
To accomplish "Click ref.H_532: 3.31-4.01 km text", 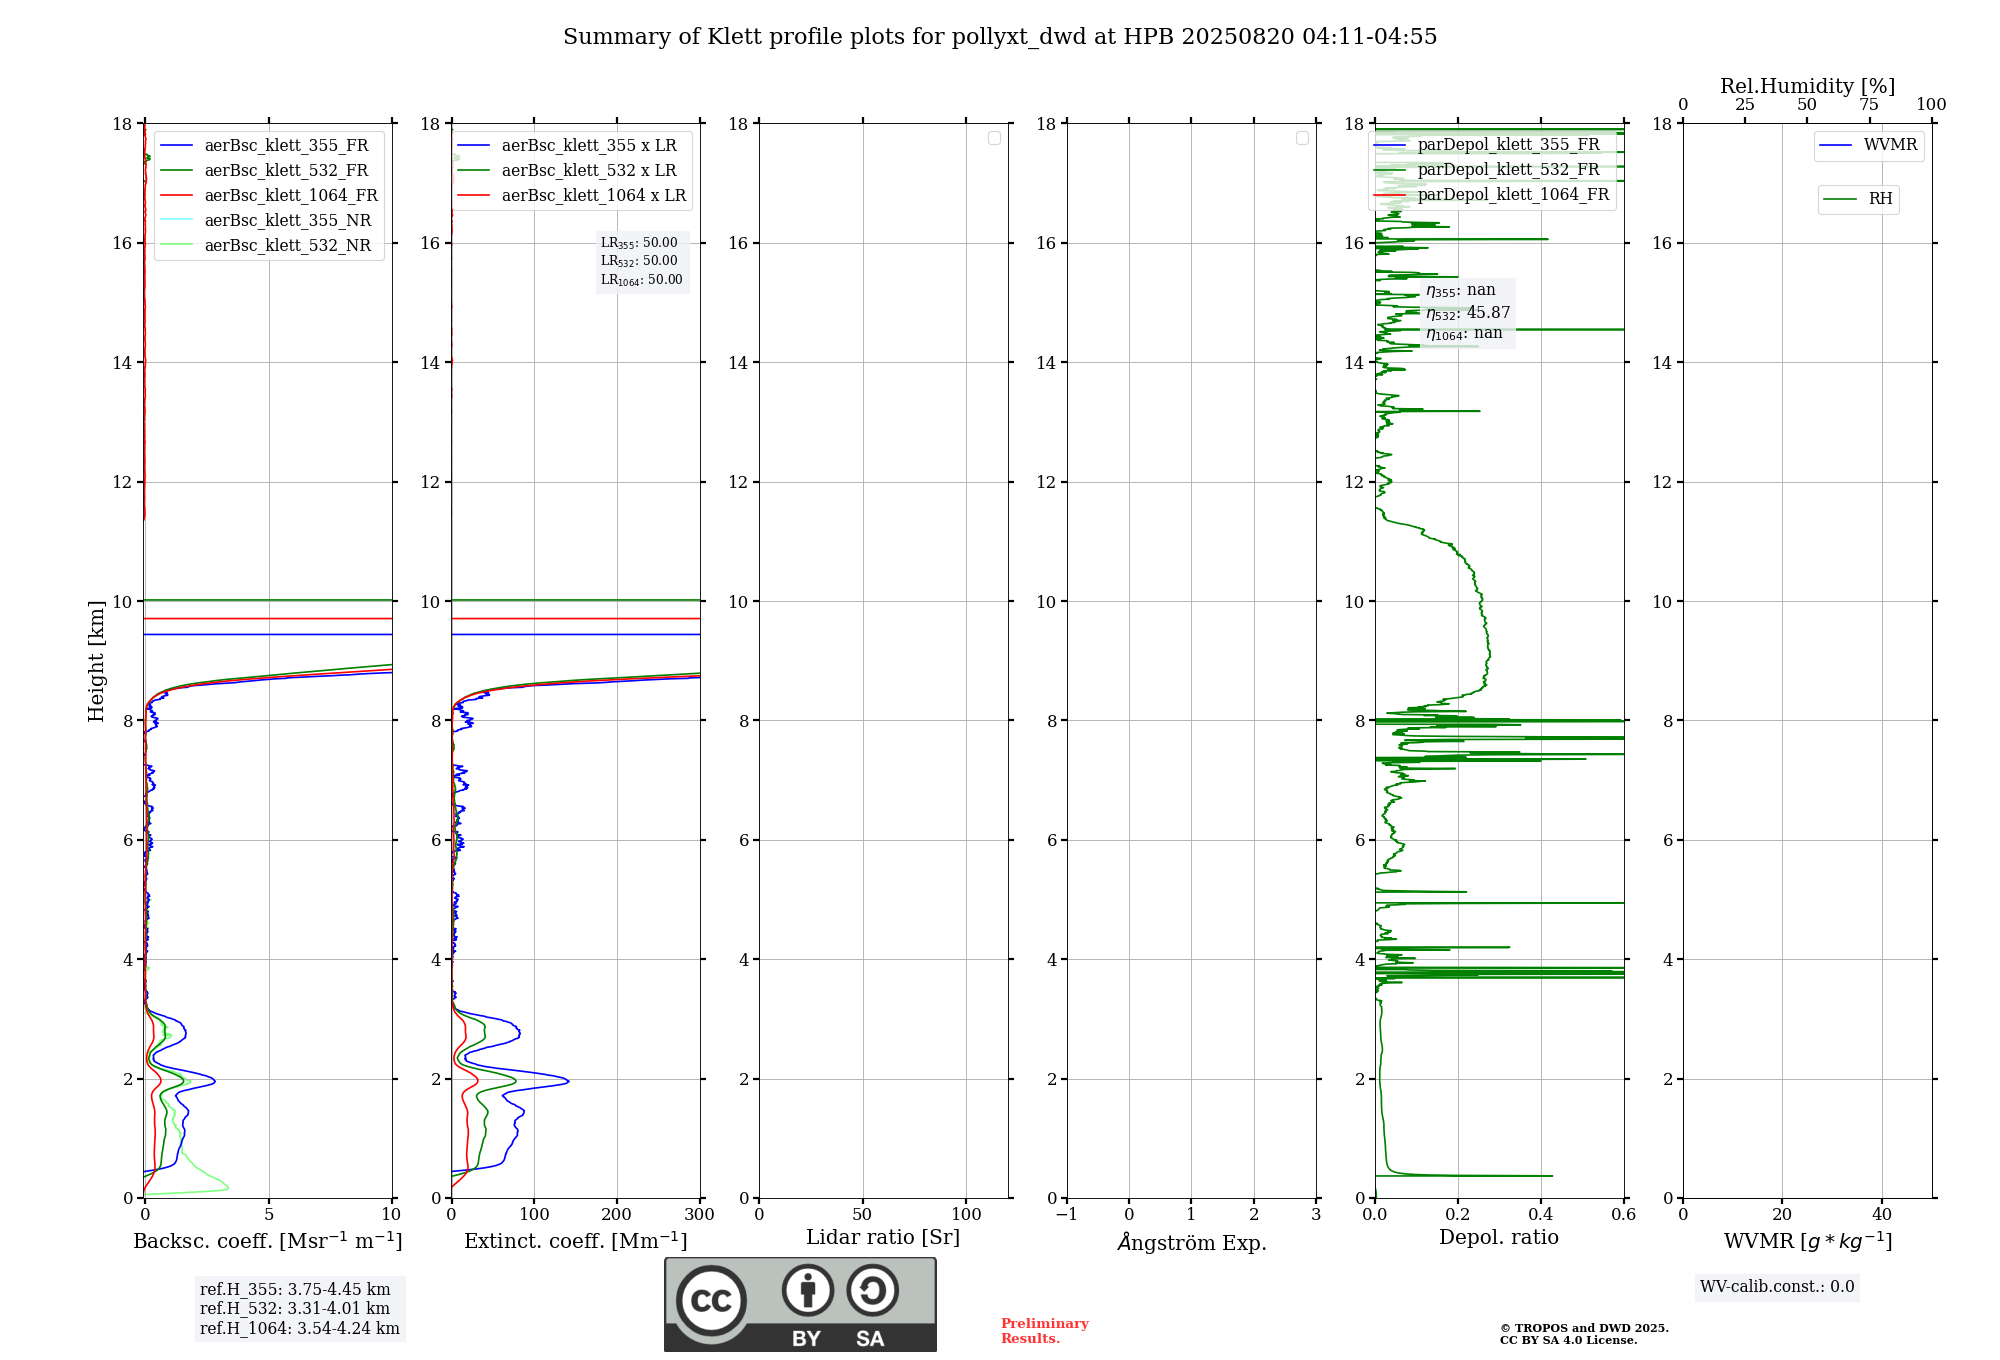I will [x=295, y=1309].
